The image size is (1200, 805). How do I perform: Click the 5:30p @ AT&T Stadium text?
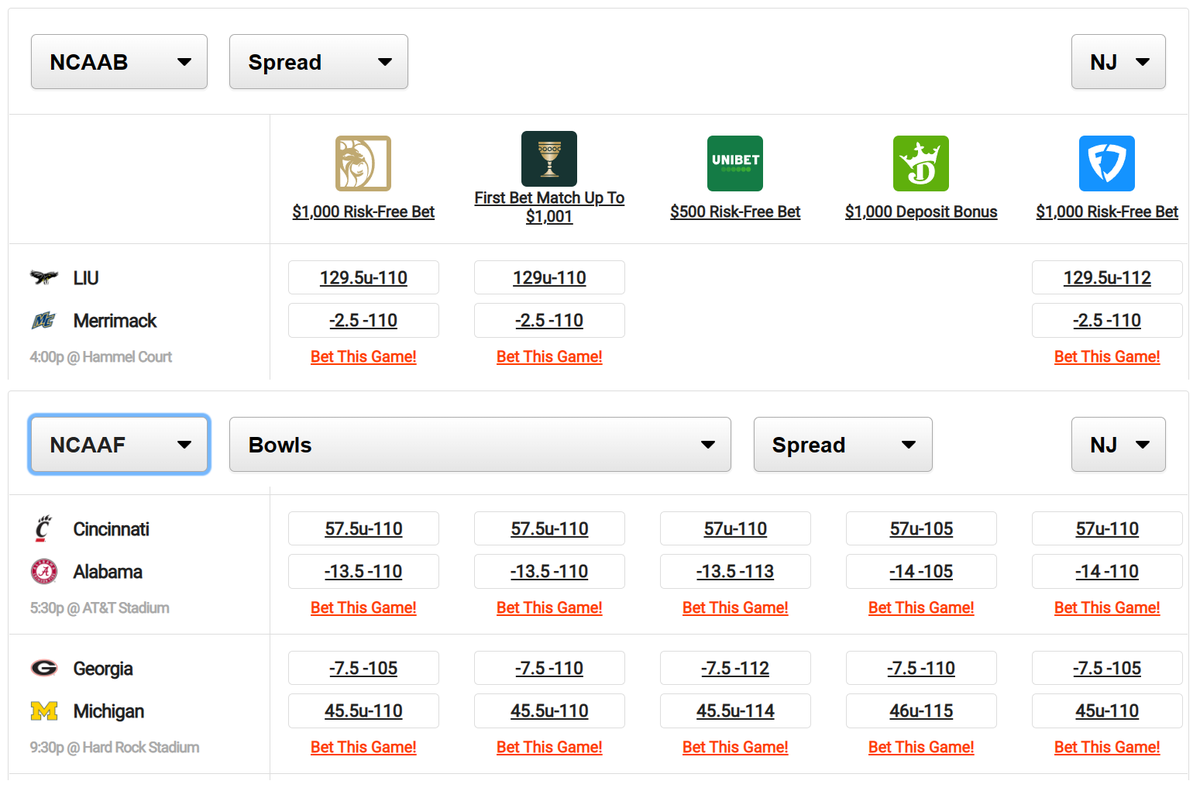pos(100,608)
